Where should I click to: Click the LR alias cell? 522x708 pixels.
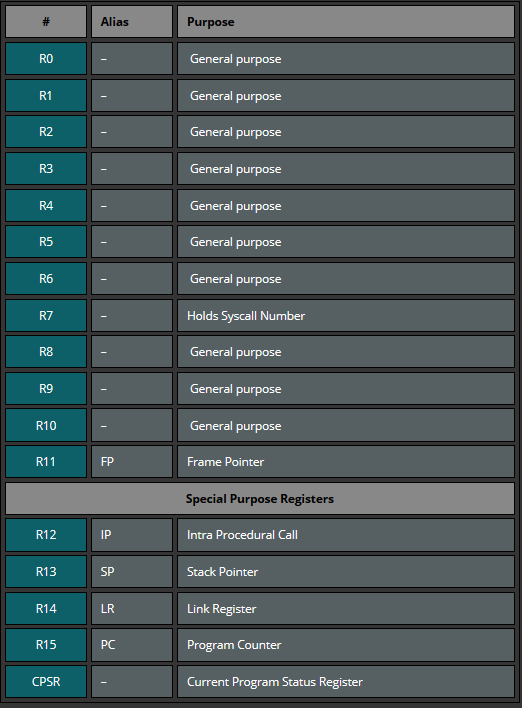click(x=132, y=609)
